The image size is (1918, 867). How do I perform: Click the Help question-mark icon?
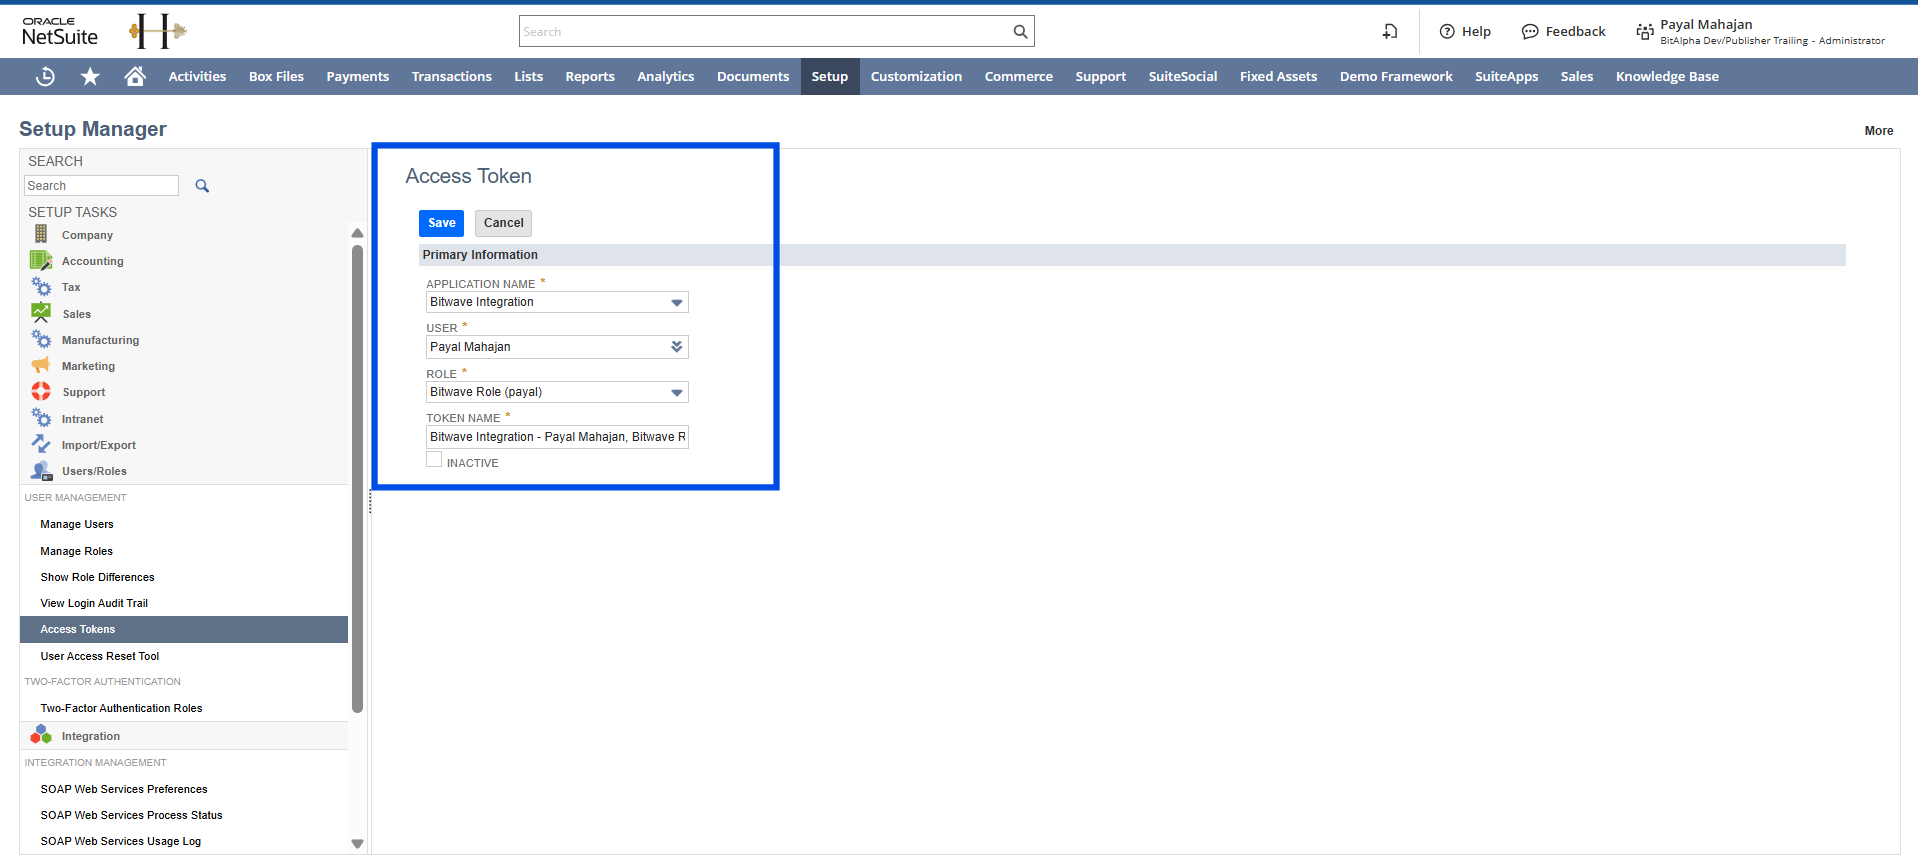(1447, 31)
